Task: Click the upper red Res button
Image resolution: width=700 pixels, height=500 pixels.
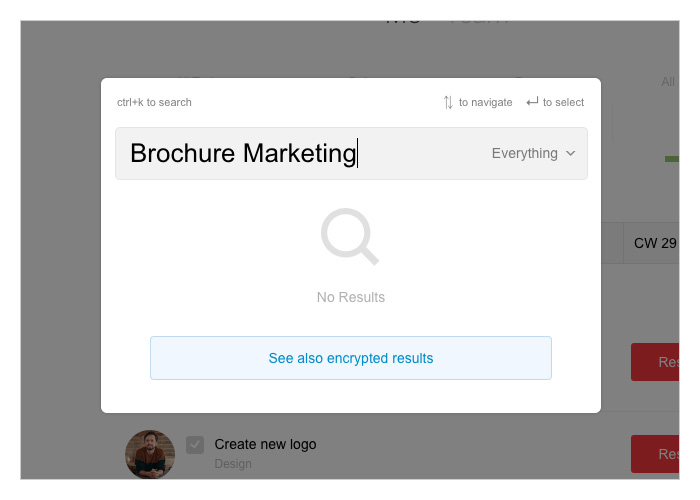Action: coord(655,362)
